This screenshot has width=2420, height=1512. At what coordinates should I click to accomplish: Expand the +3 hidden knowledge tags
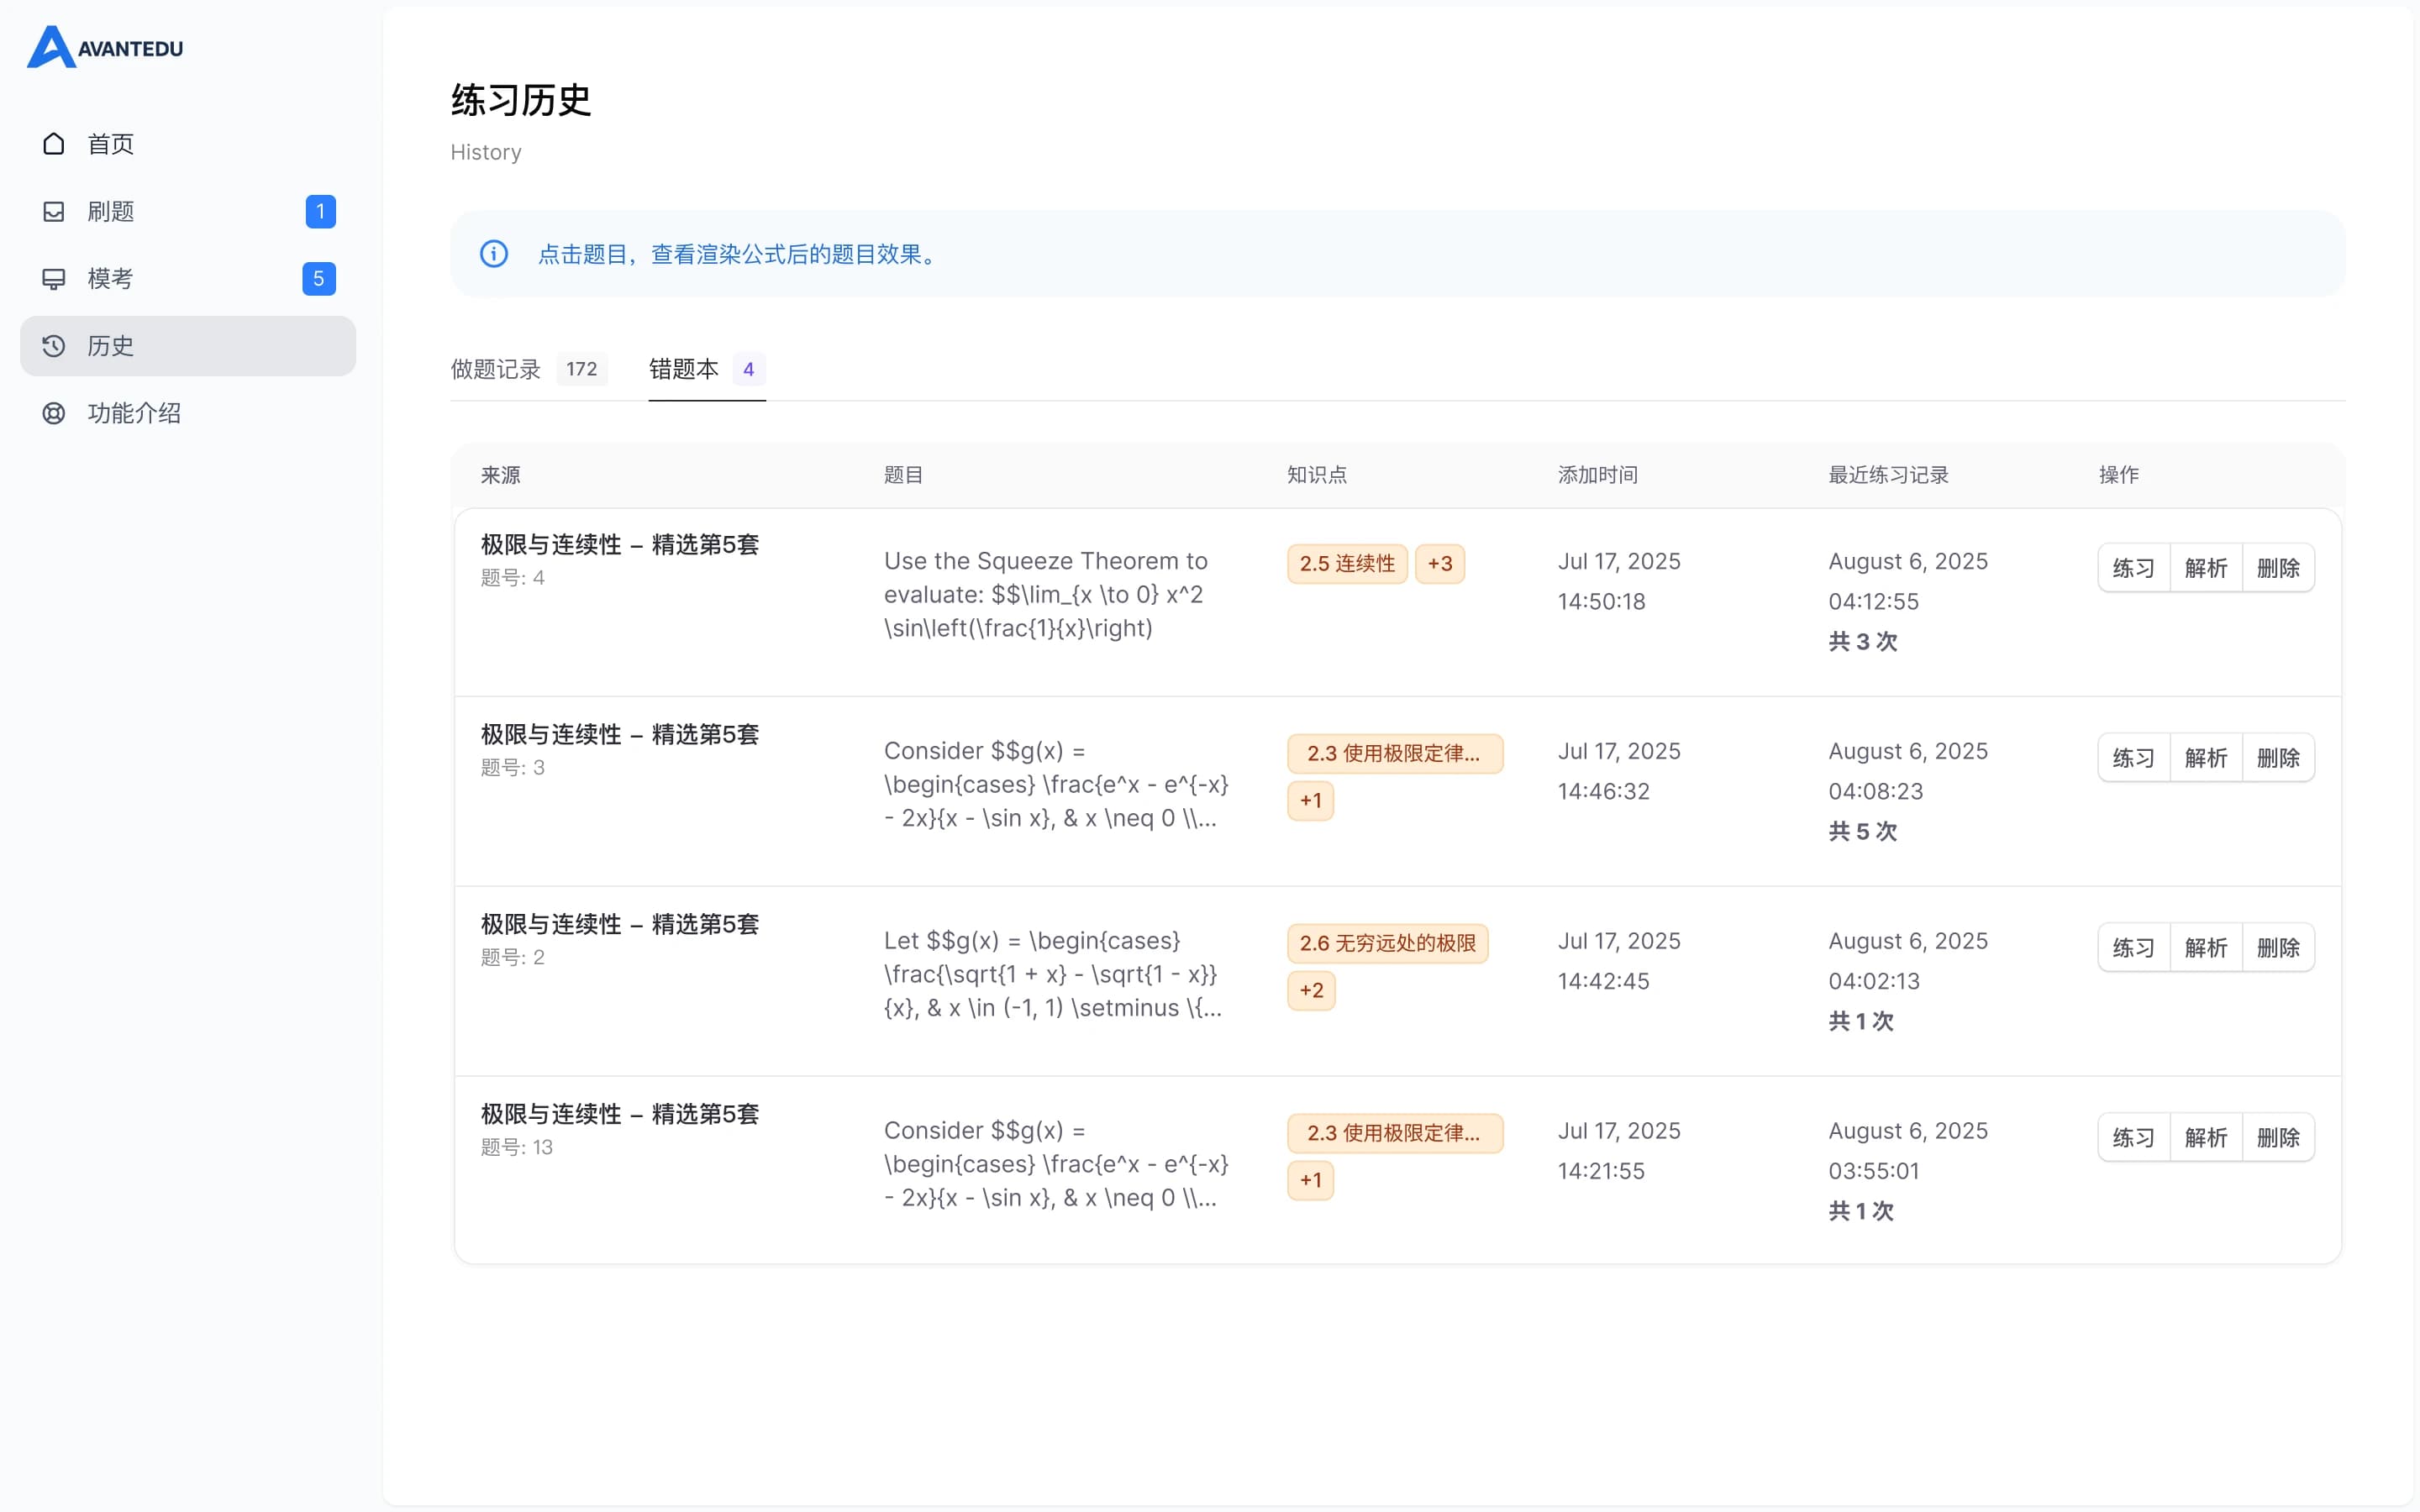click(x=1439, y=563)
